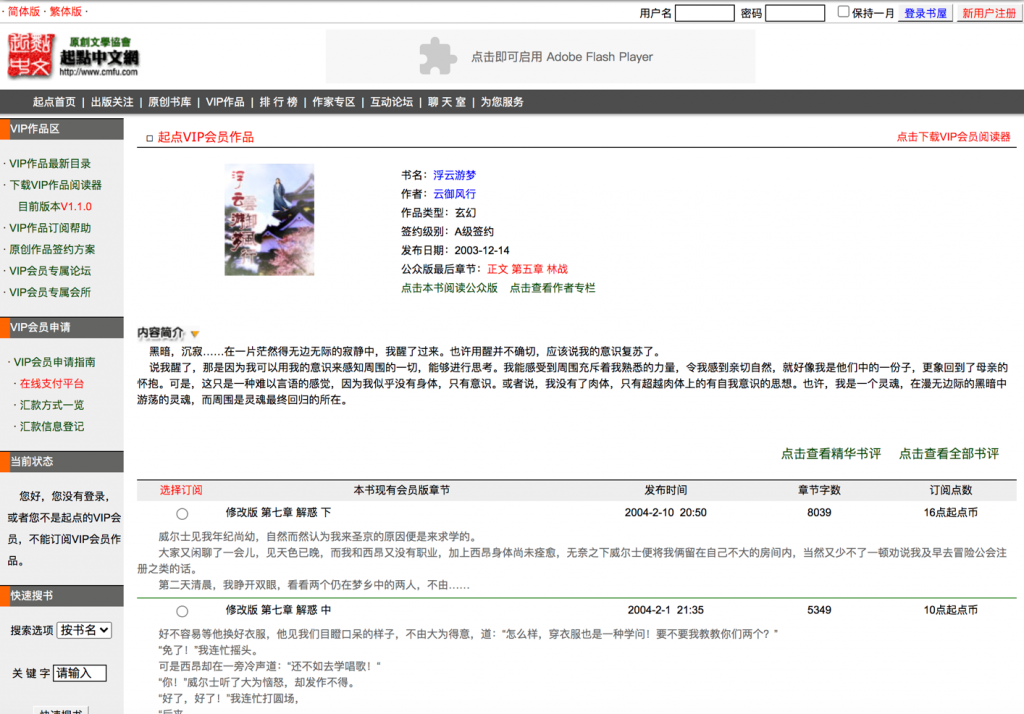
Task: Select radio for 修改版 第七章 解惑 下
Action: (182, 514)
